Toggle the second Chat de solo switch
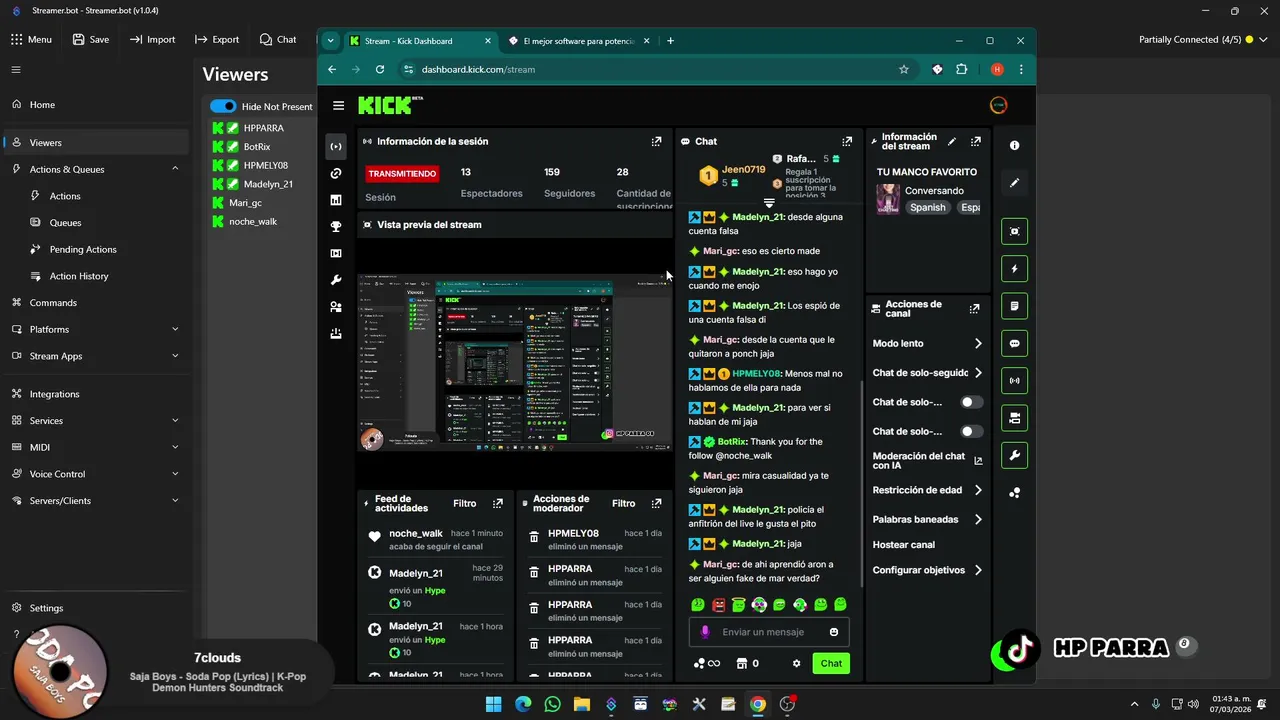 (971, 432)
